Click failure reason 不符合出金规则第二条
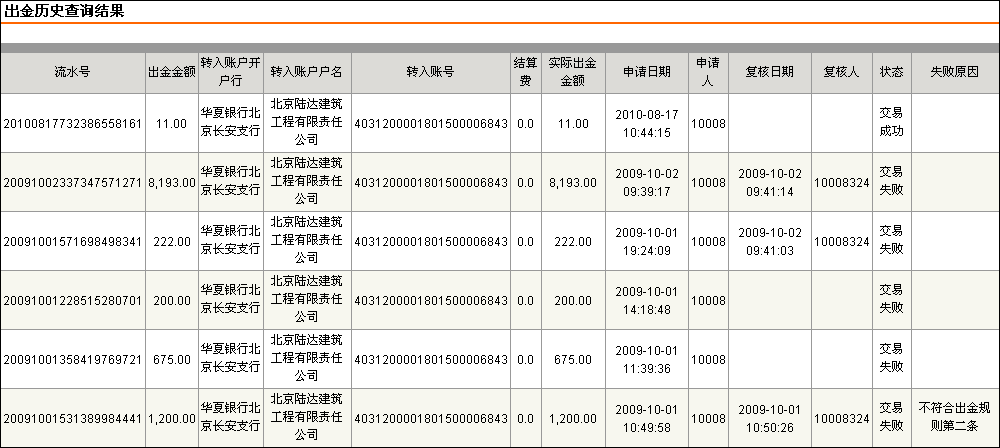This screenshot has width=1000, height=448. (x=955, y=417)
